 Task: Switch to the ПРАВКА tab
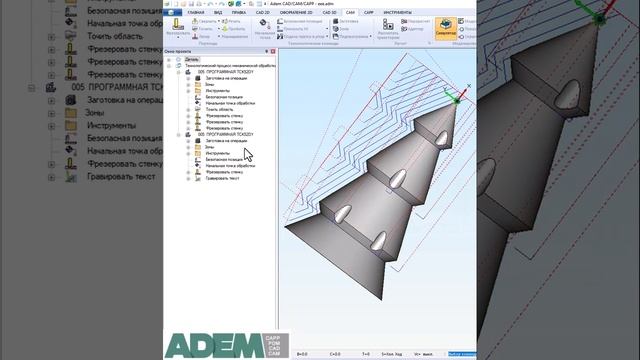[x=239, y=13]
